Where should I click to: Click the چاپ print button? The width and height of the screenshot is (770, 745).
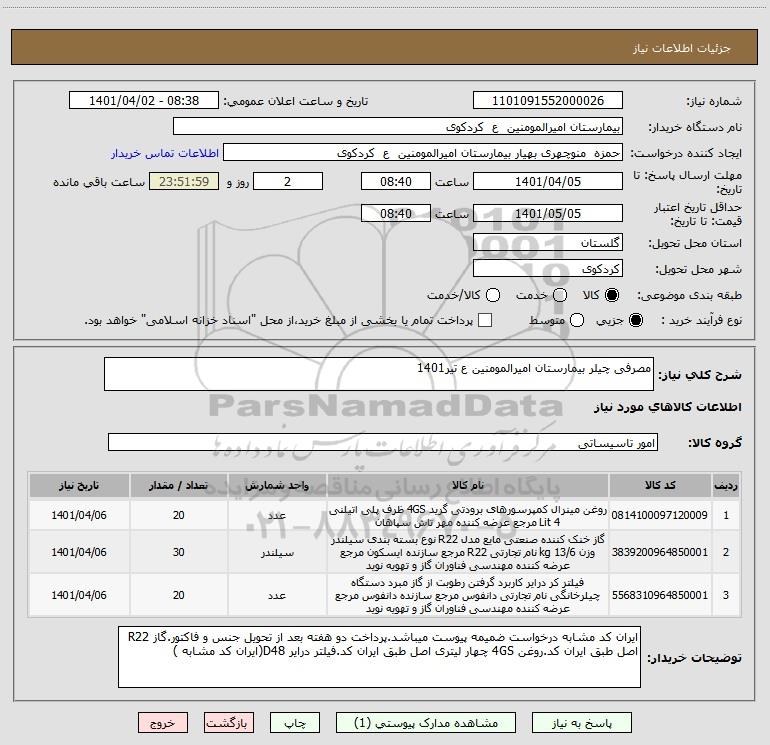tap(295, 723)
